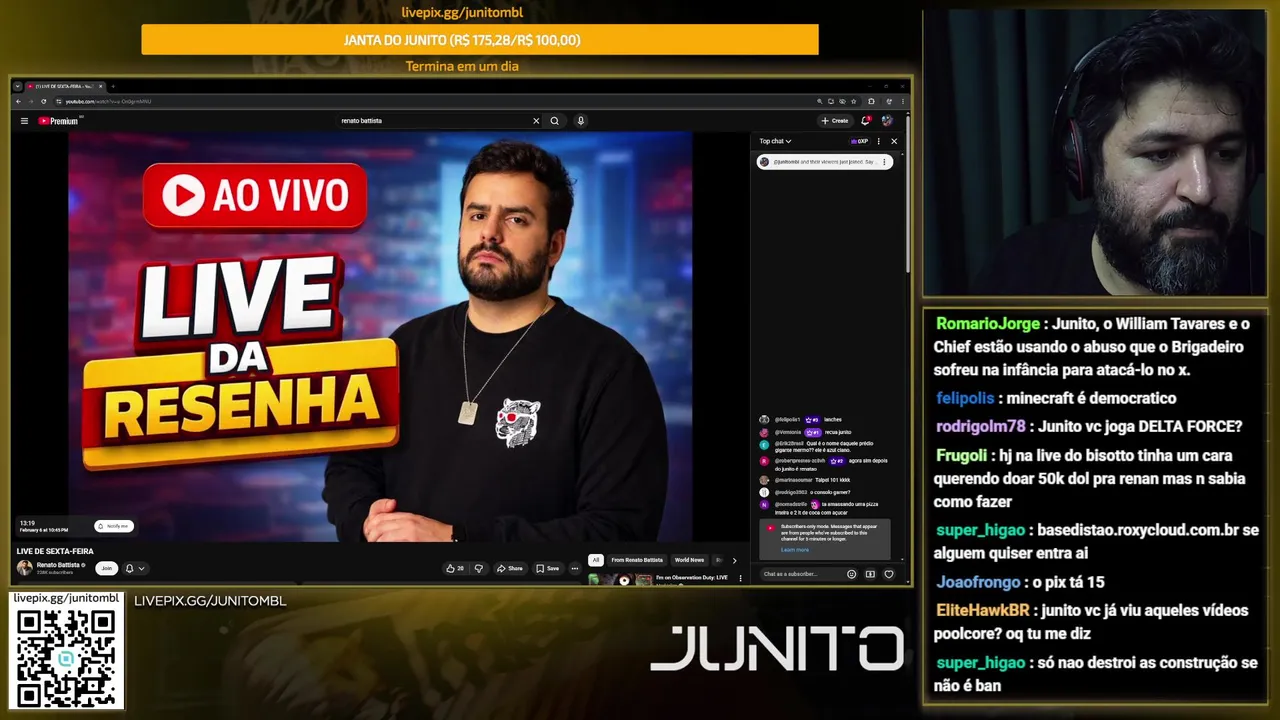
Task: Click Frugoli username in stream chat
Action: [x=962, y=455]
